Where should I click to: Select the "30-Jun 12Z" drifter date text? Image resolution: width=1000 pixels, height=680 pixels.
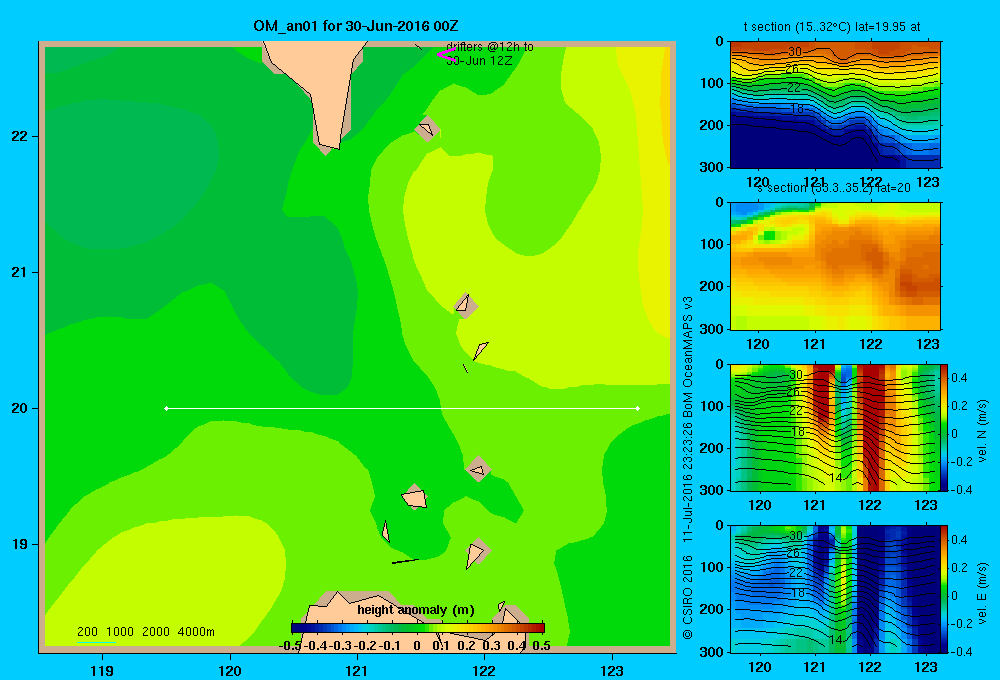click(x=479, y=61)
